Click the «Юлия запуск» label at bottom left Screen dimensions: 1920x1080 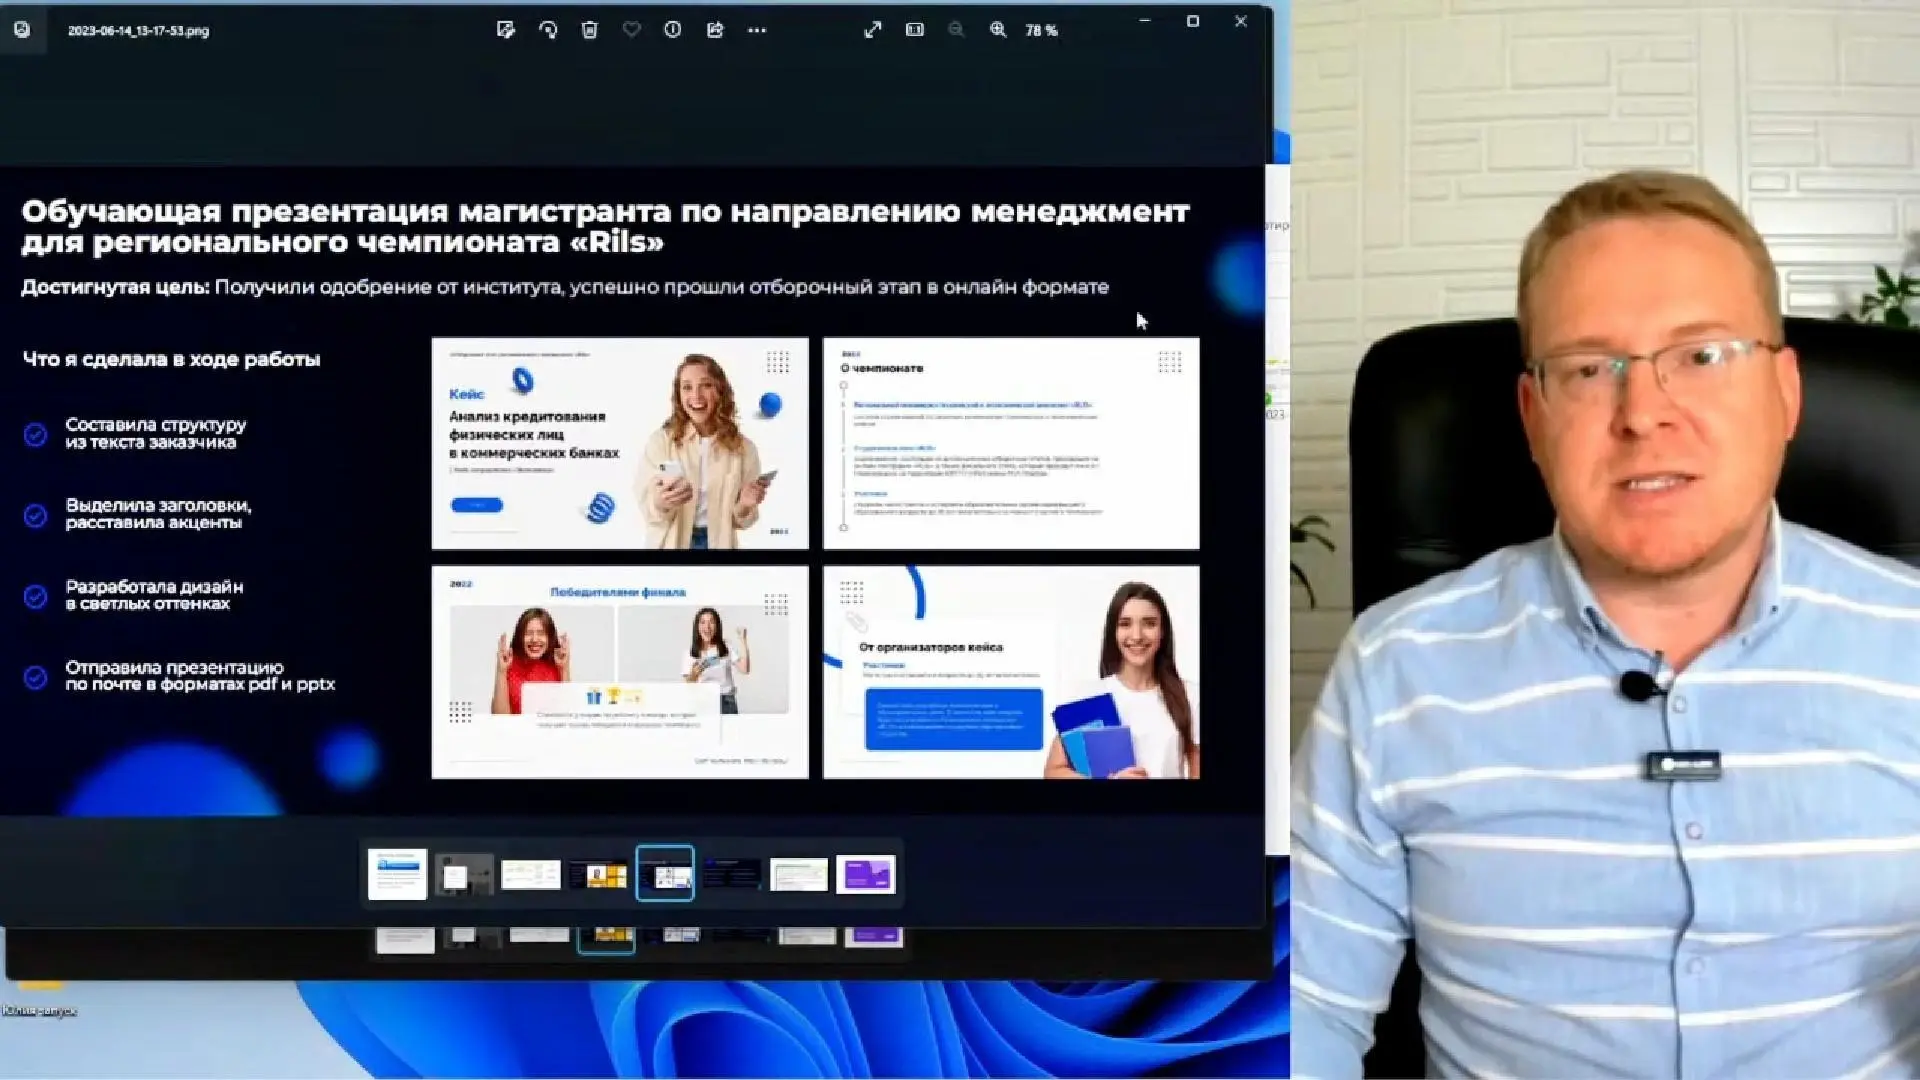(x=39, y=1011)
